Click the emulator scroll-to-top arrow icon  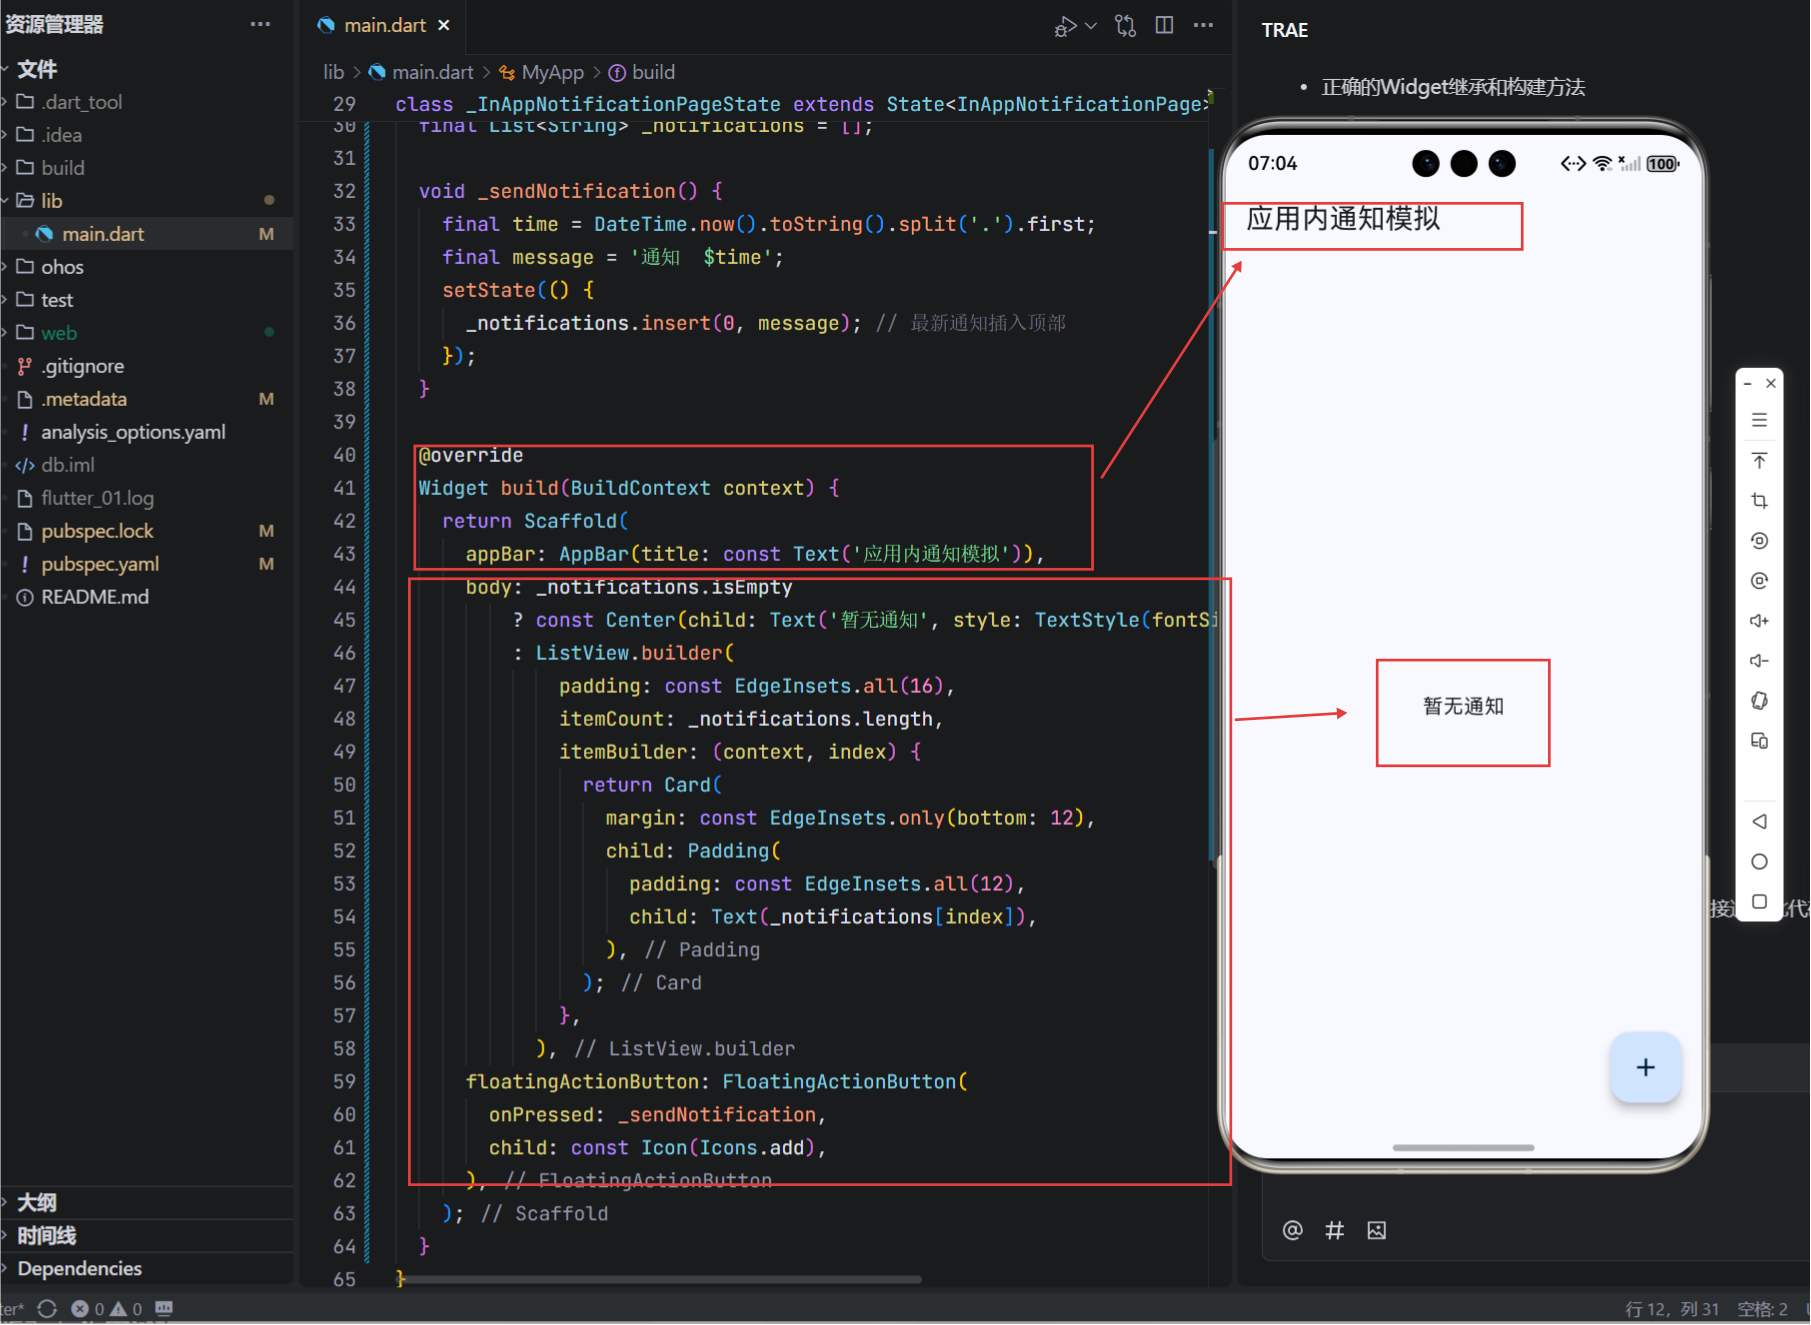[1759, 461]
